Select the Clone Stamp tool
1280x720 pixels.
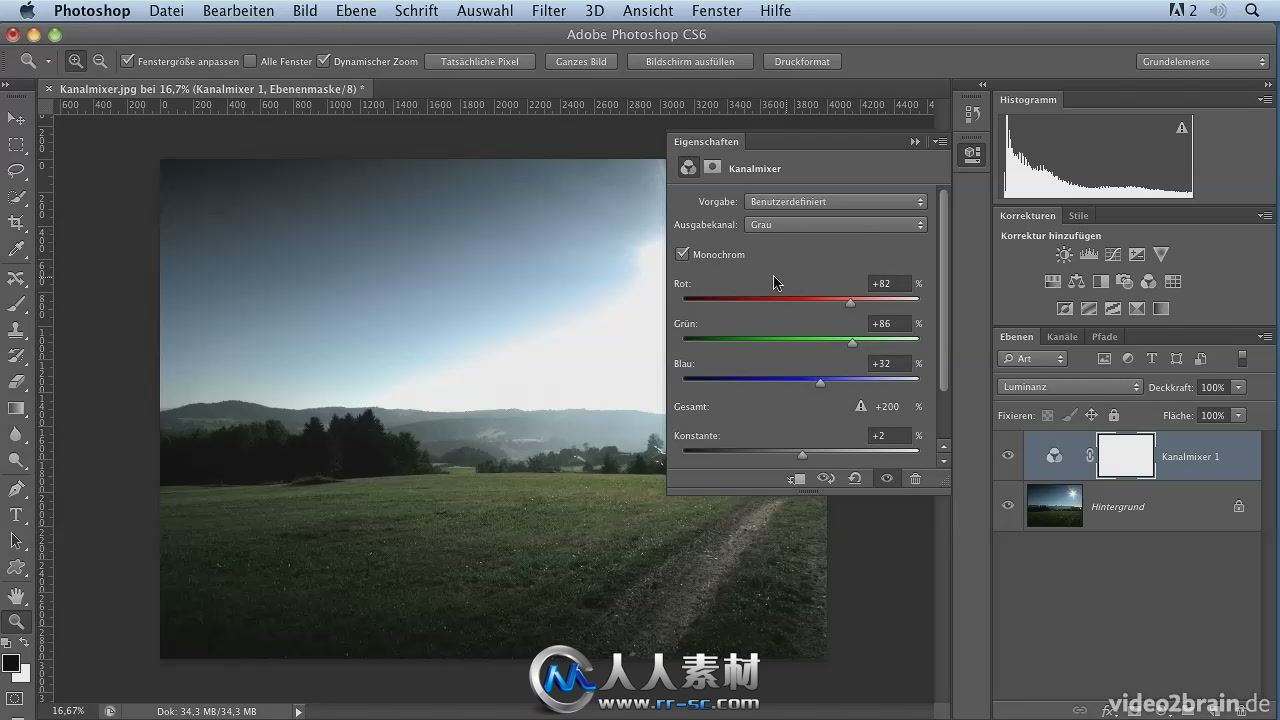[16, 330]
